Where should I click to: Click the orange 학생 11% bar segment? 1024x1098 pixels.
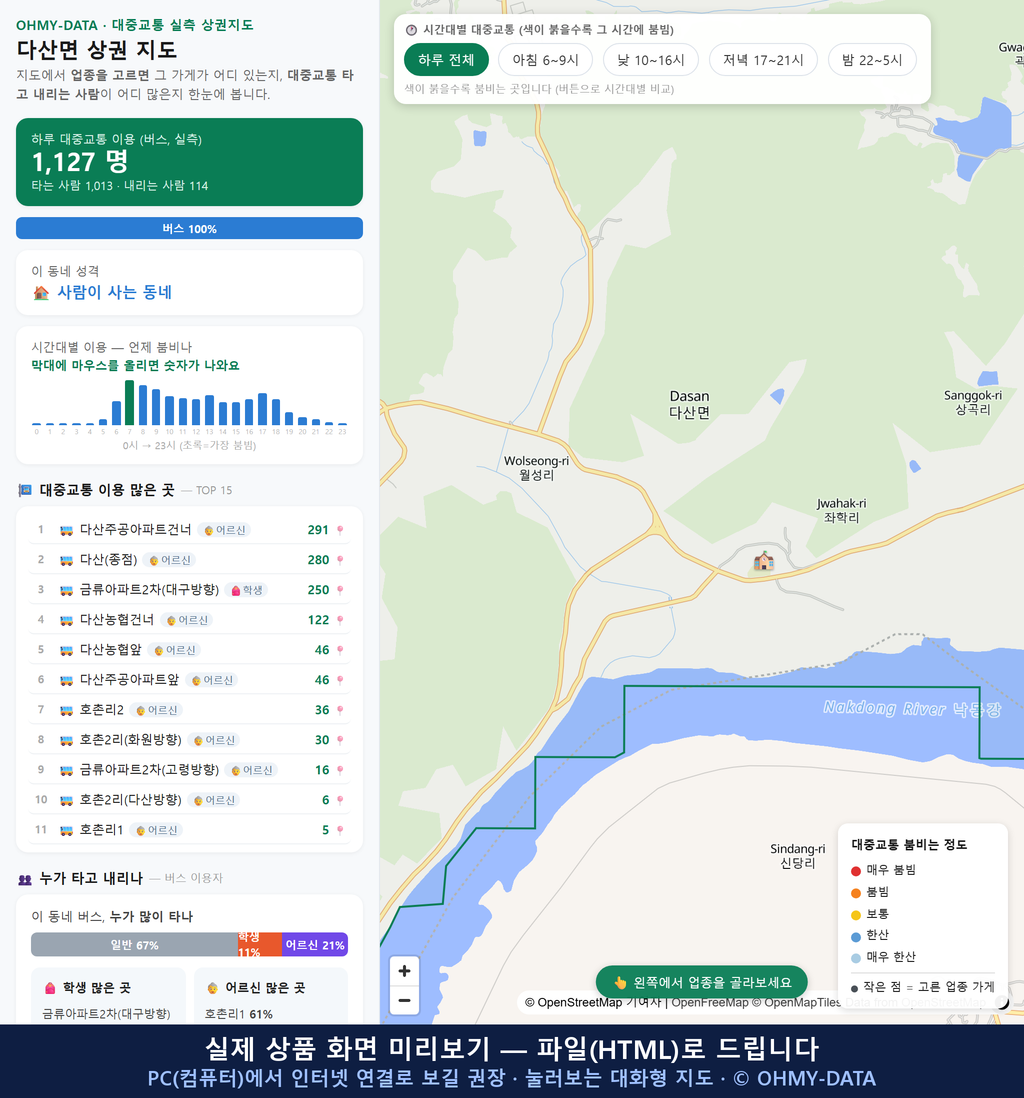click(x=260, y=945)
